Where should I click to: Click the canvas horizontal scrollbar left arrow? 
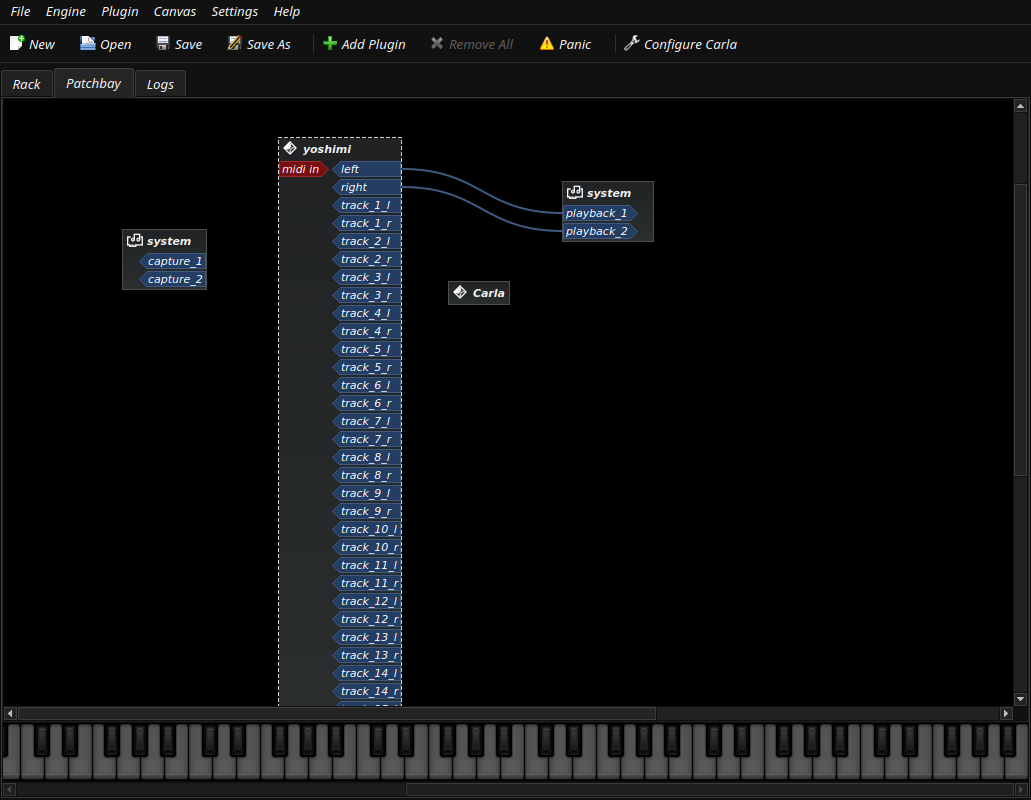[10, 713]
